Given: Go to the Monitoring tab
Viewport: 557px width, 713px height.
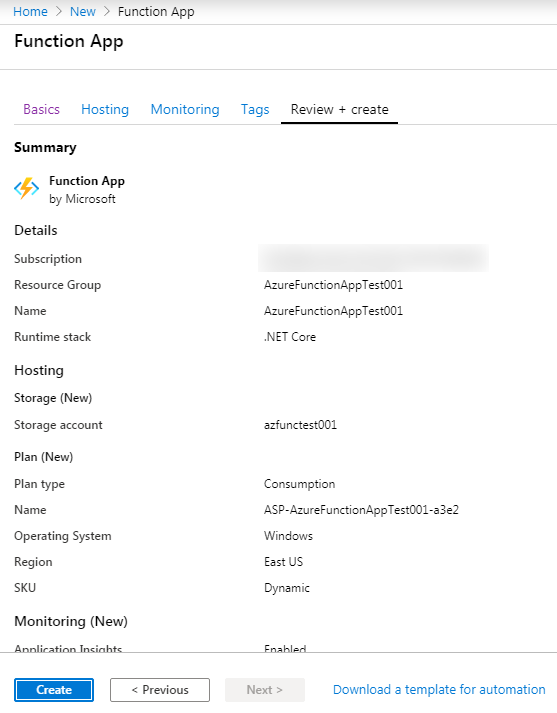Looking at the screenshot, I should 185,110.
